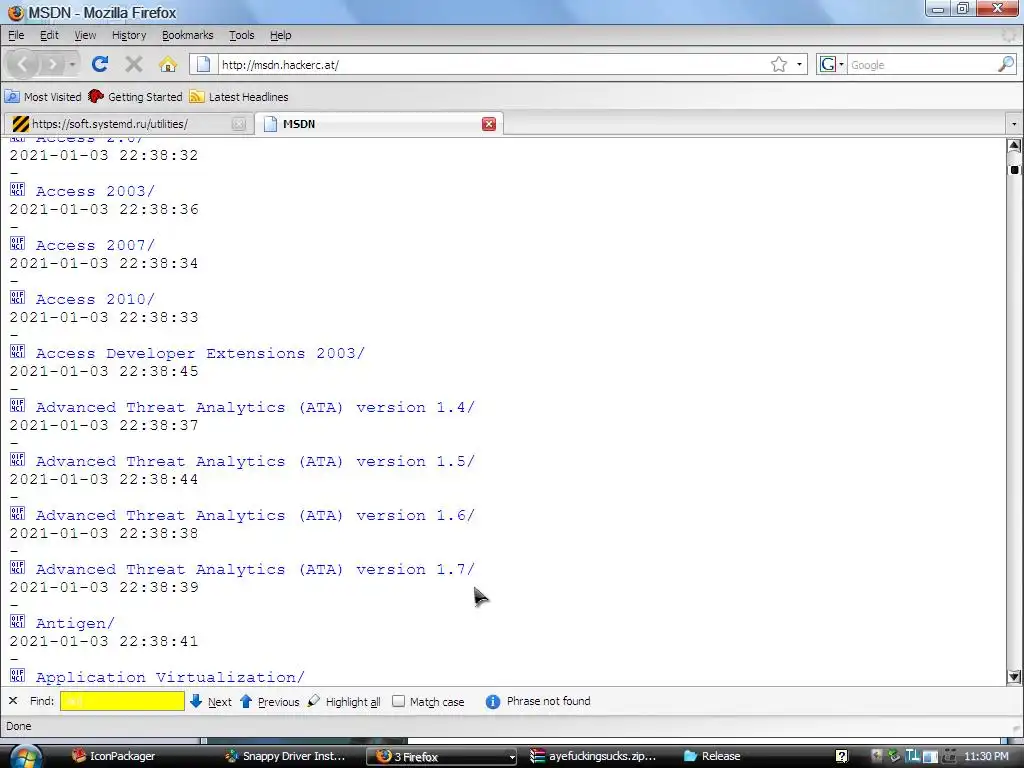Close the Find bar
1024x768 pixels.
pos(13,701)
